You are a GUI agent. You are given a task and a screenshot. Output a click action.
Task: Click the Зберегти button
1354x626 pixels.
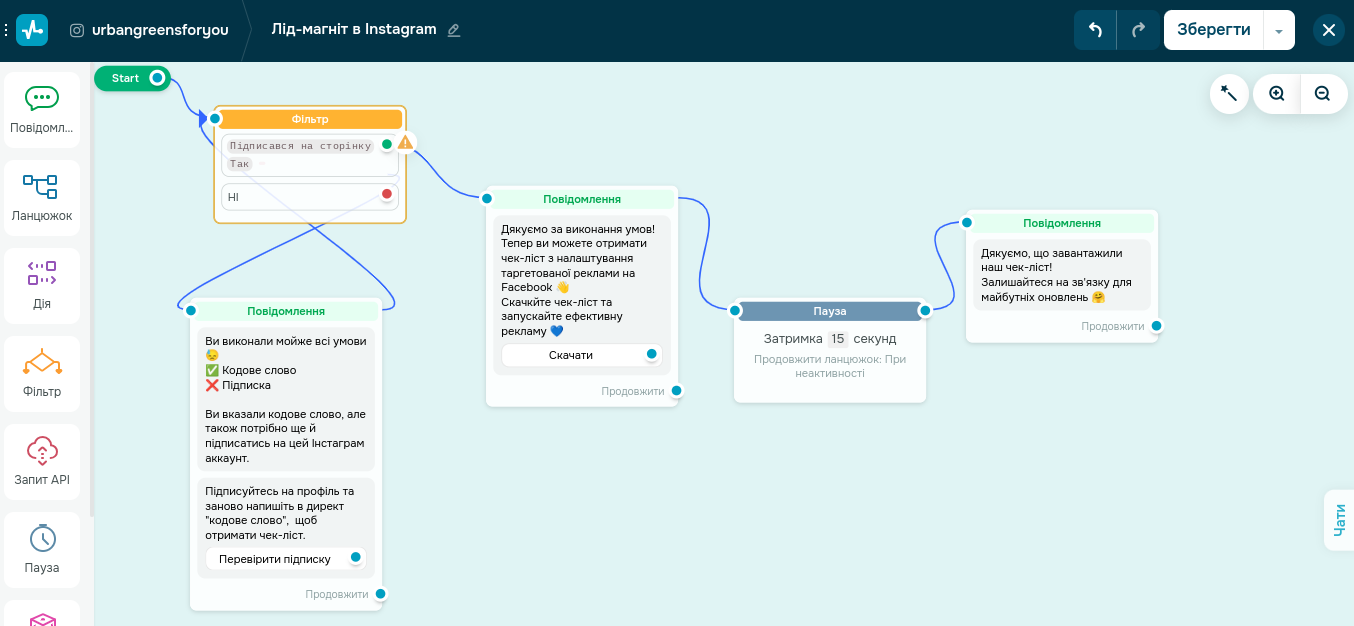1213,29
